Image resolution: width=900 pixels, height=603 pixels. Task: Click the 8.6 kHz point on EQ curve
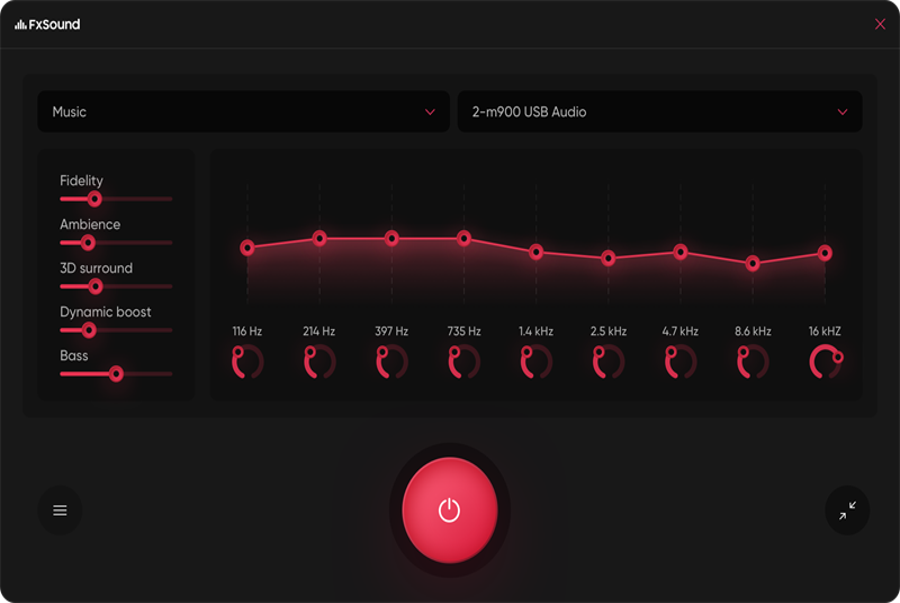[x=753, y=263]
